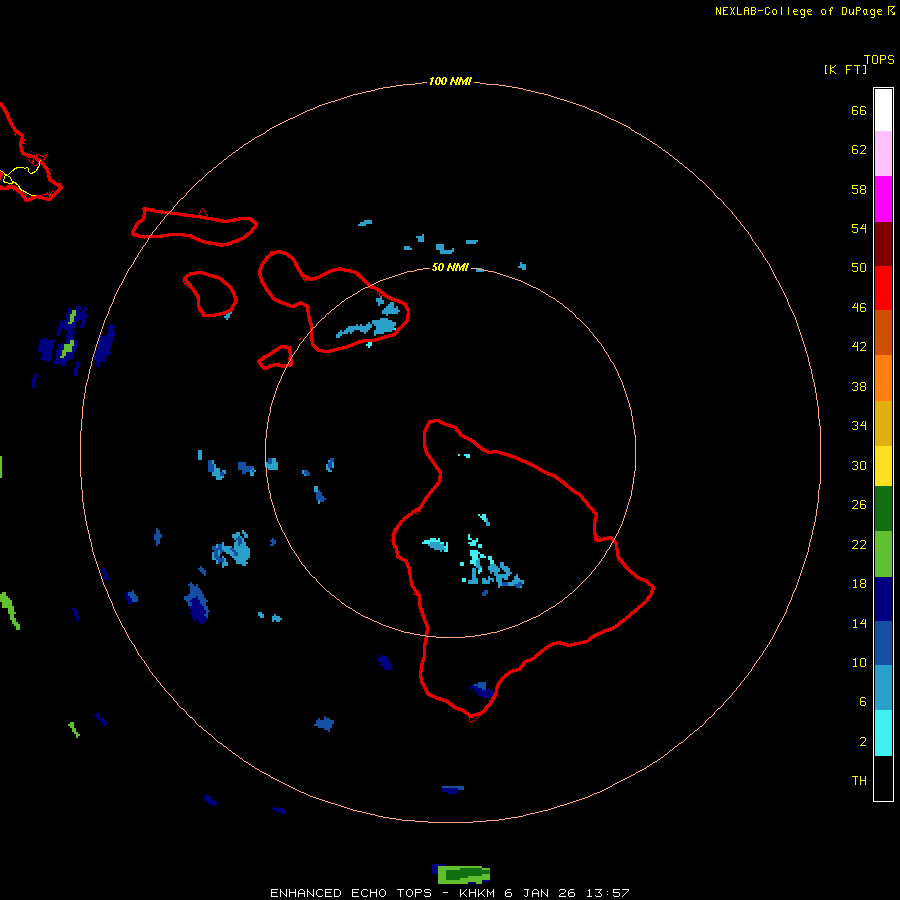Select the 46 legend value
The width and height of the screenshot is (900, 900).
859,308
